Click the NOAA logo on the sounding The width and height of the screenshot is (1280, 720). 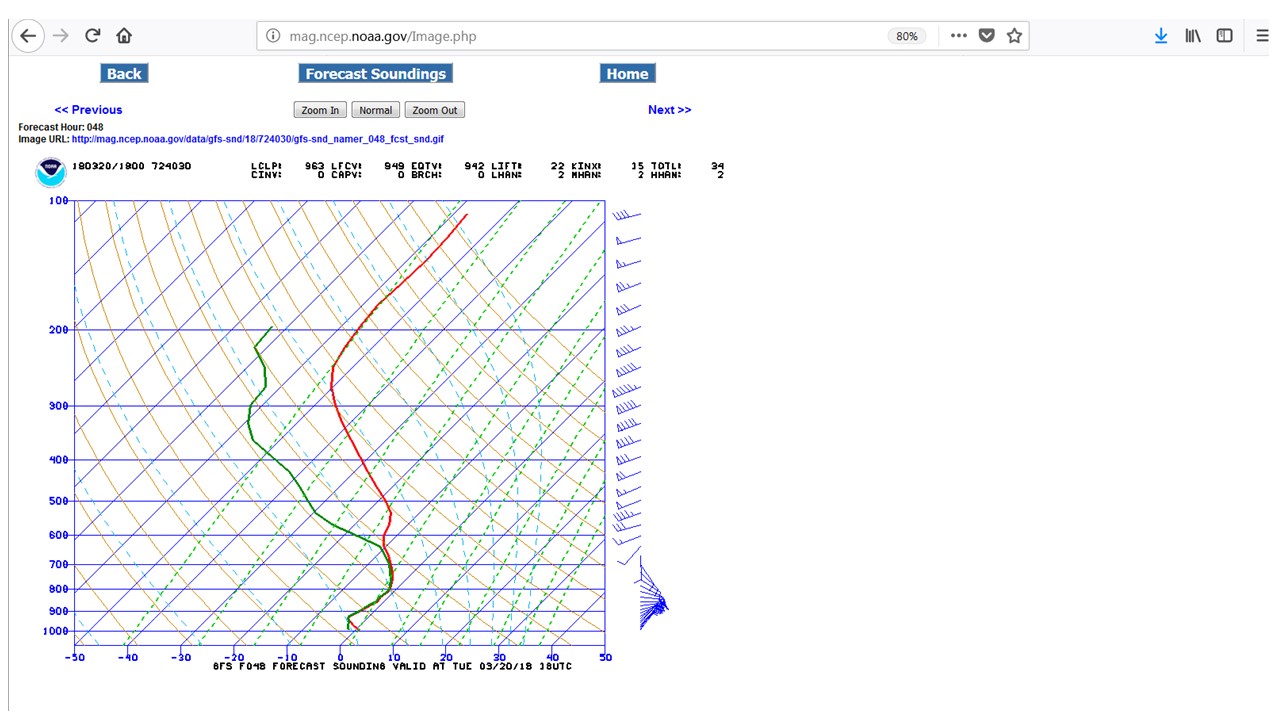point(51,173)
